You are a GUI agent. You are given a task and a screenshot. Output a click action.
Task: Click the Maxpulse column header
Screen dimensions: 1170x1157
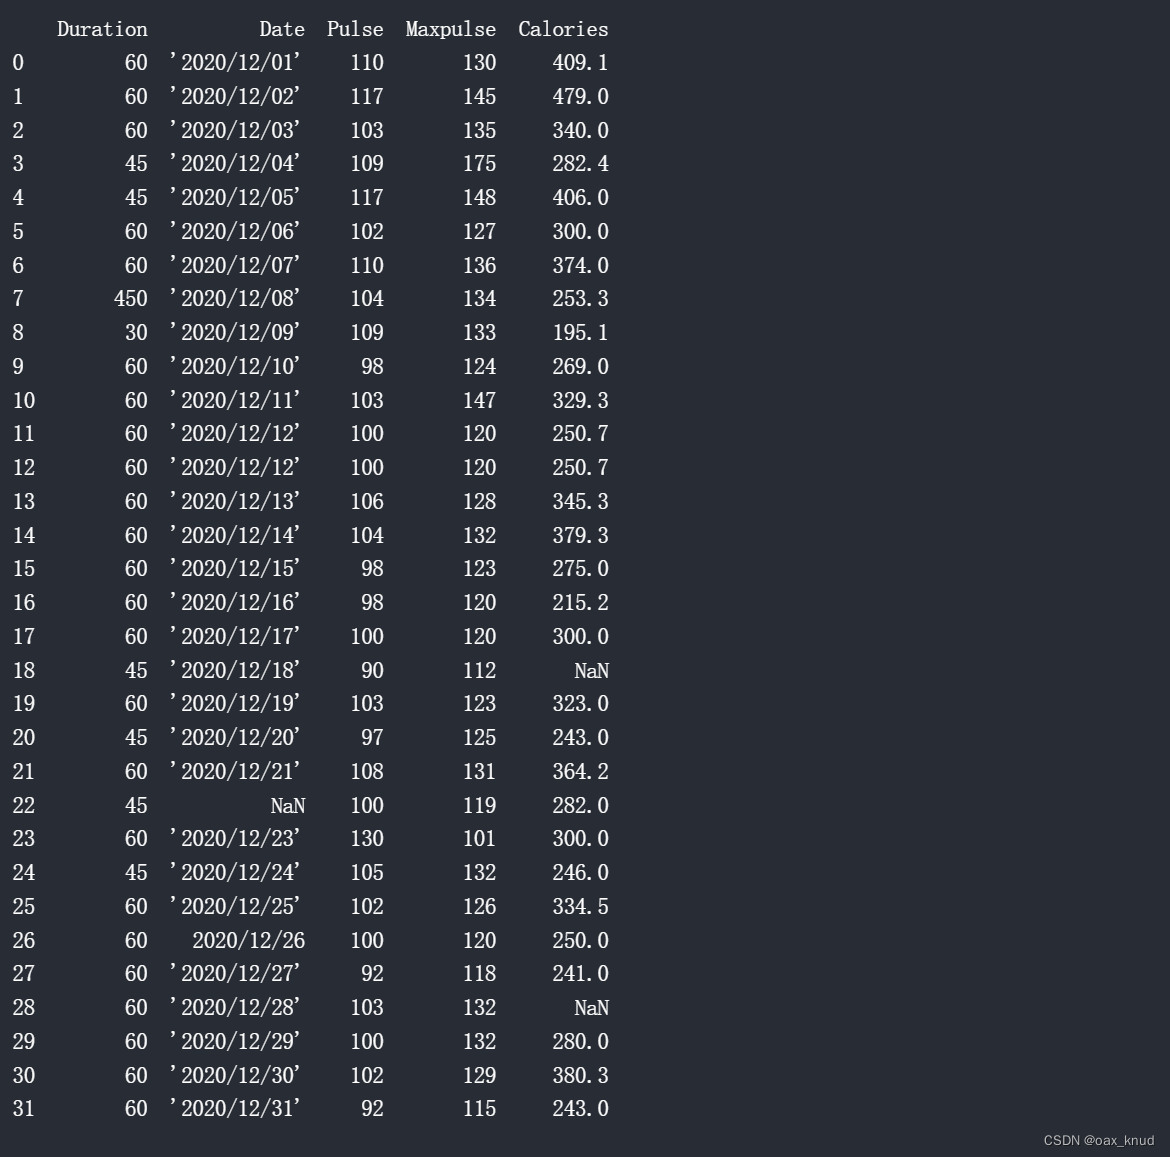tap(451, 30)
